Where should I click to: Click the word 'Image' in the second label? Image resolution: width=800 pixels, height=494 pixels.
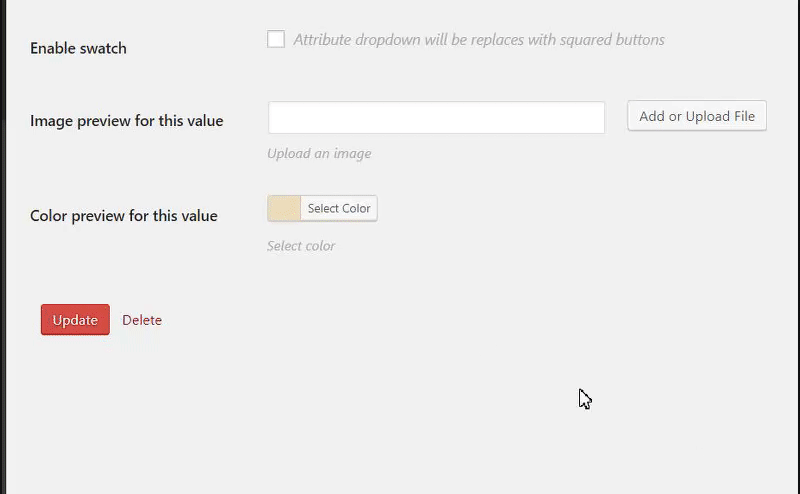click(x=51, y=121)
